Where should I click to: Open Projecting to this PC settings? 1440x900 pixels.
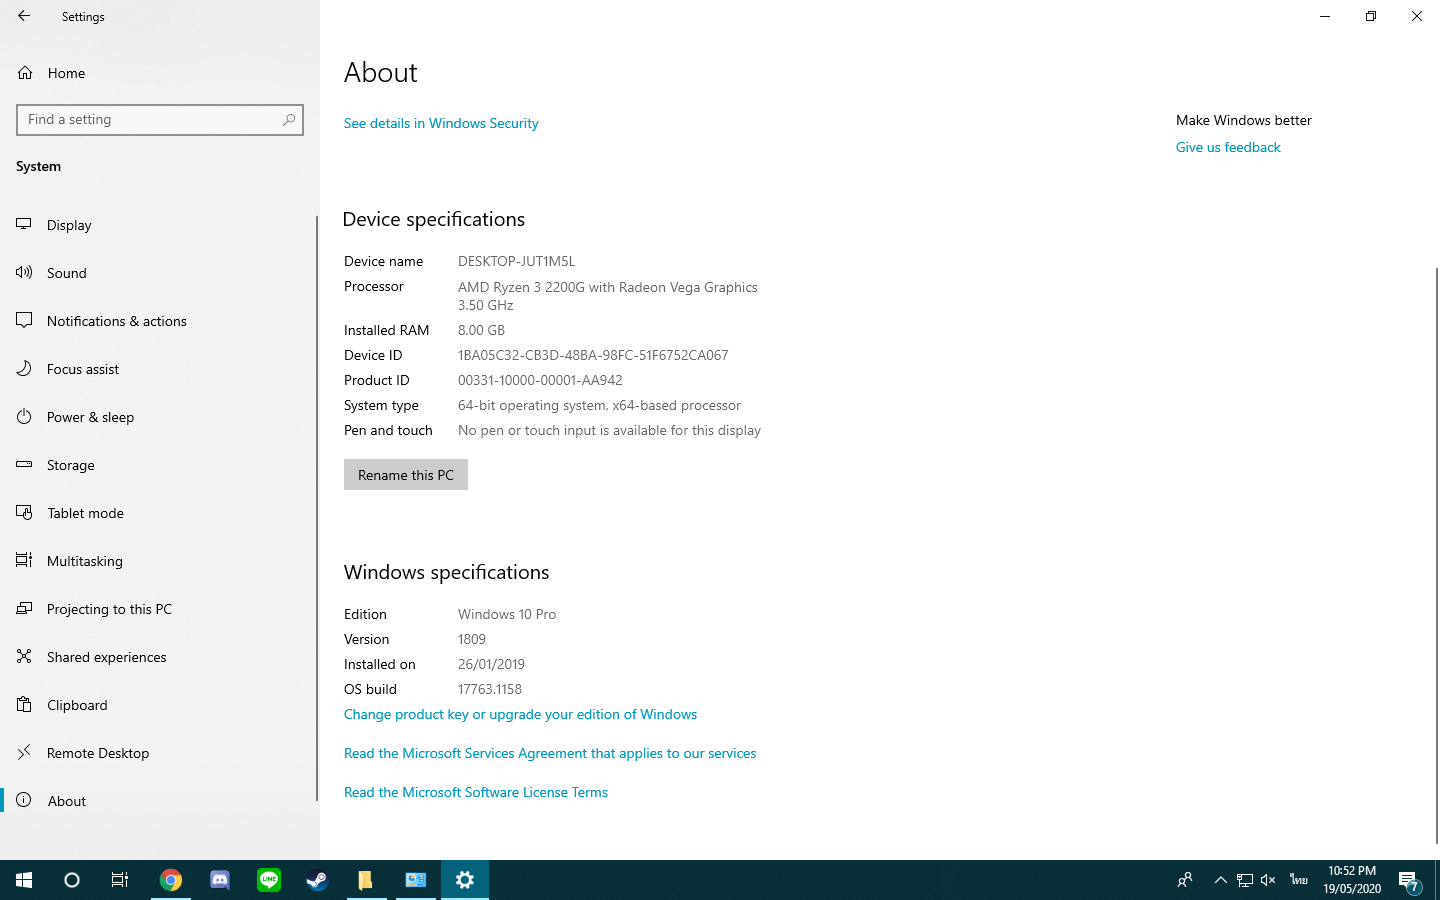tap(160, 609)
